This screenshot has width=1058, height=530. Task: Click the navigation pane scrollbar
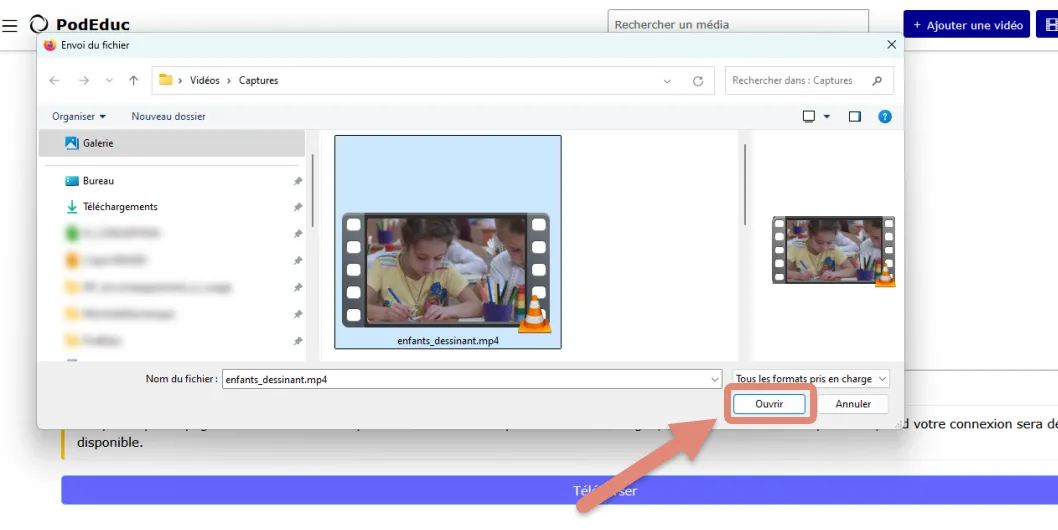tap(312, 191)
